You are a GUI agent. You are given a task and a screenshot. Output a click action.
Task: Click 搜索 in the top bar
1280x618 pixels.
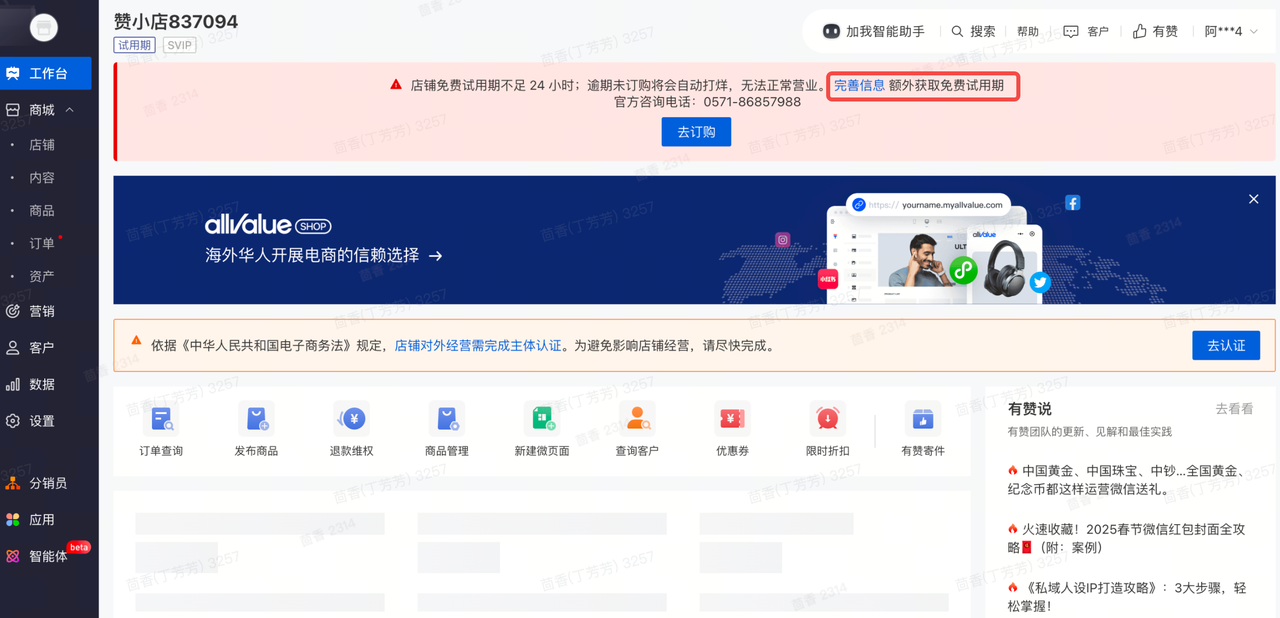973,32
